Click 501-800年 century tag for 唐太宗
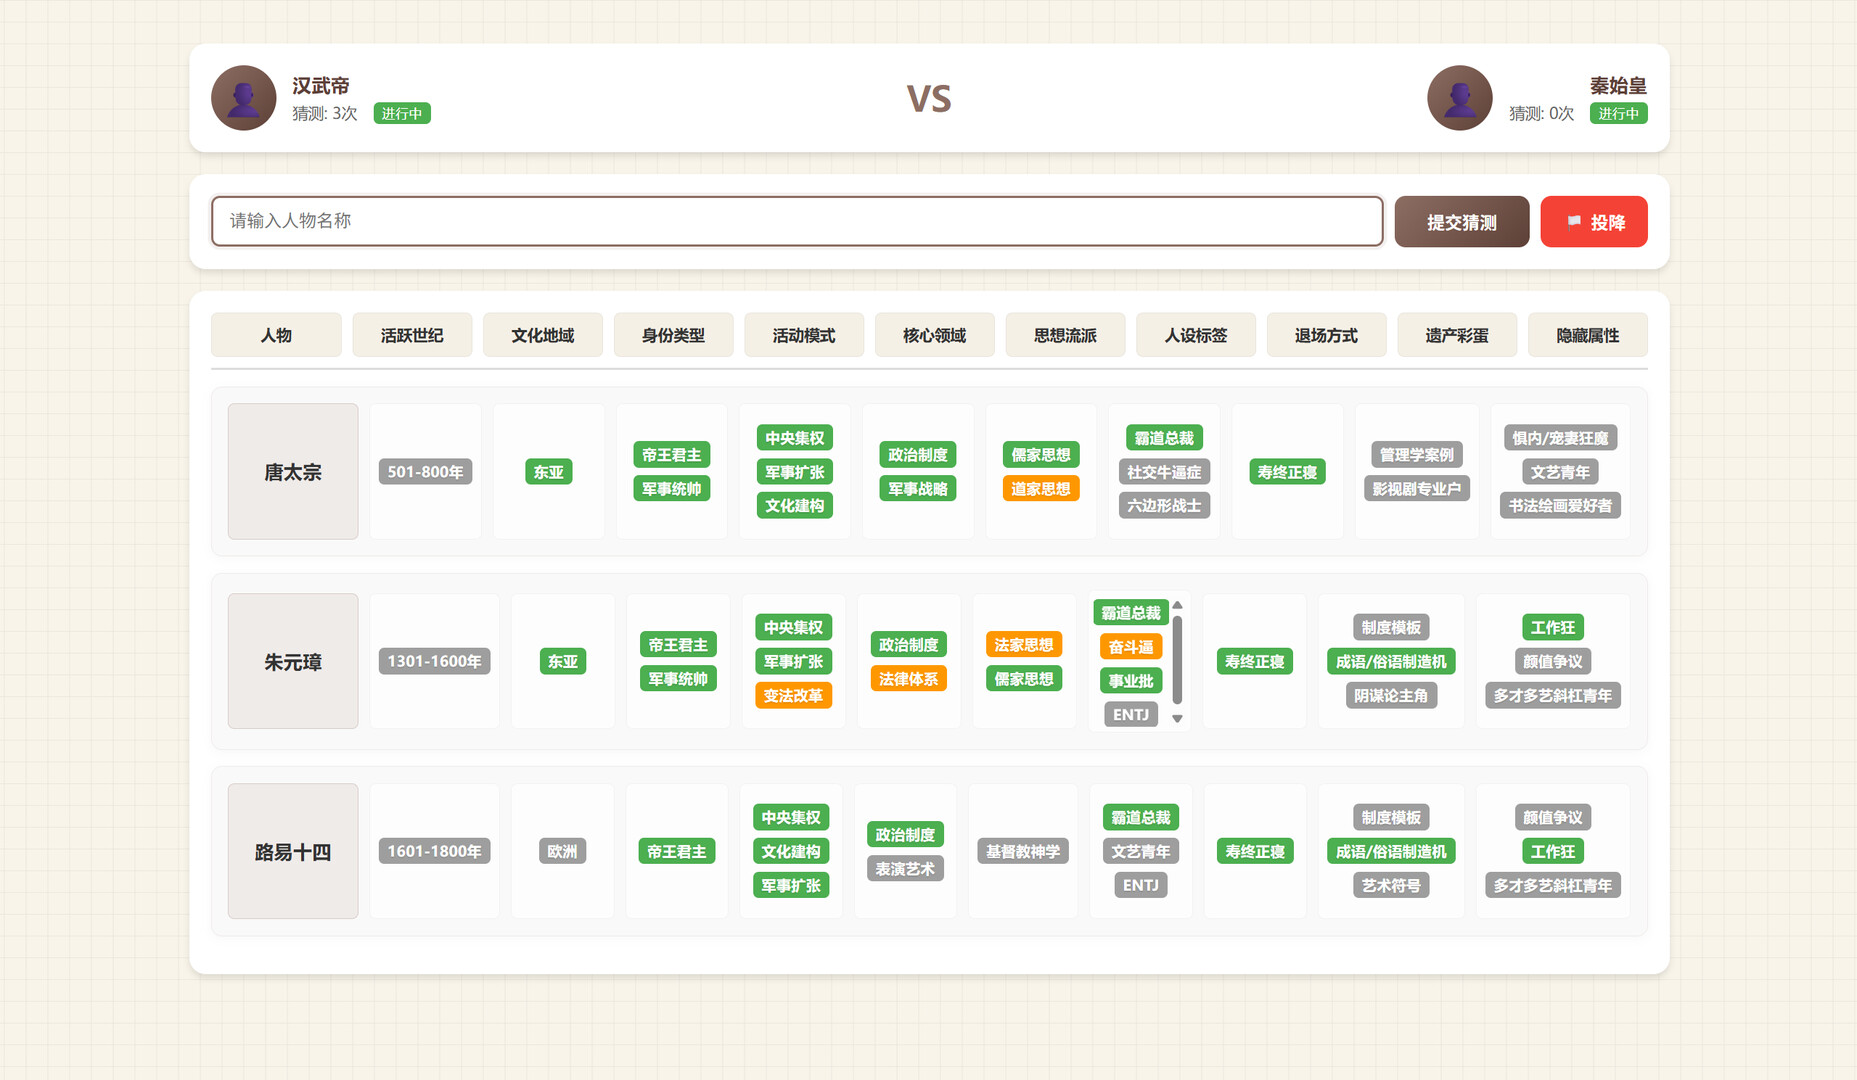Viewport: 1857px width, 1080px height. pyautogui.click(x=425, y=472)
